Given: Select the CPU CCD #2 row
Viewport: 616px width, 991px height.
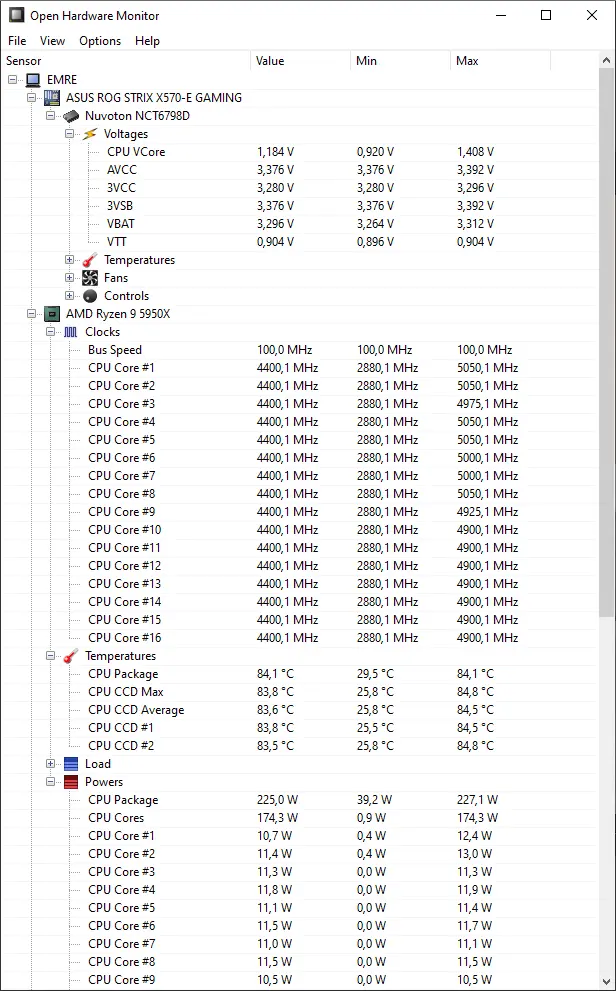Looking at the screenshot, I should (x=300, y=746).
